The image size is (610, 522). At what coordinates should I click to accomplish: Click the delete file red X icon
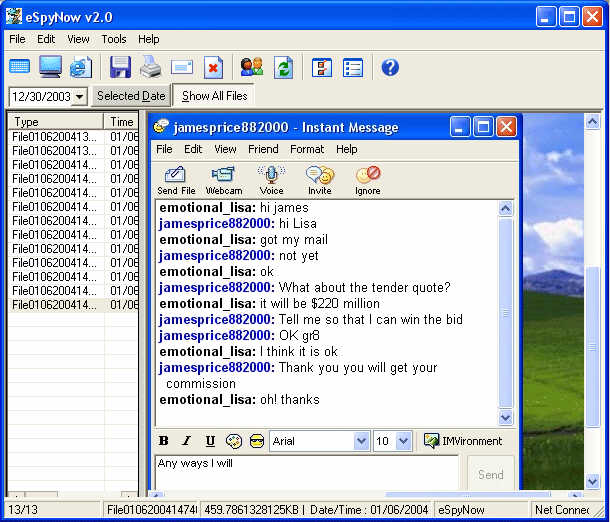(x=213, y=67)
